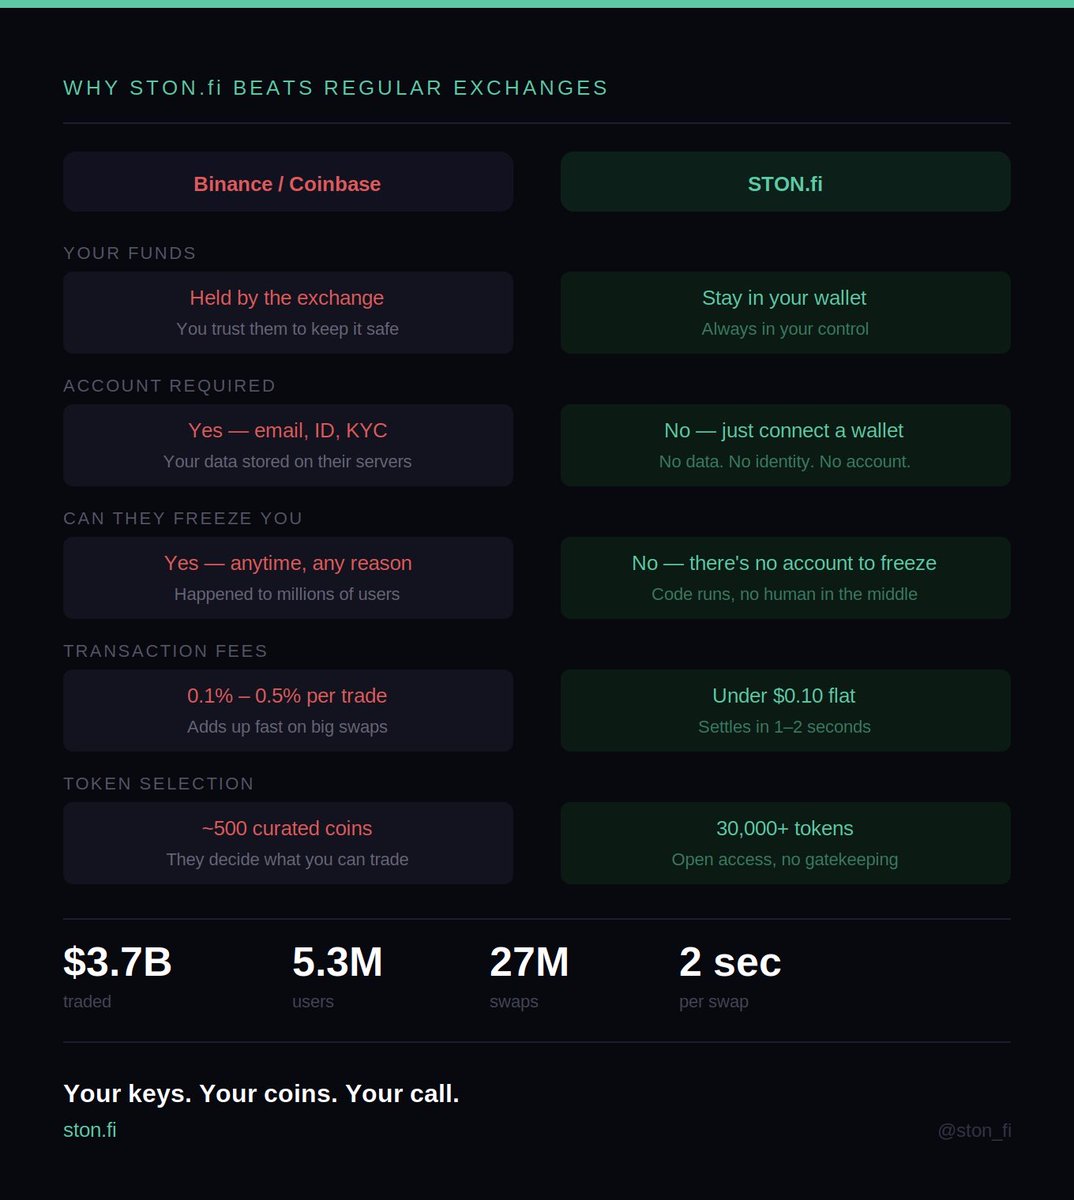Screen dimensions: 1074x1200
Task: Open the 'Yes — anytime, any reason' card
Action: [288, 578]
